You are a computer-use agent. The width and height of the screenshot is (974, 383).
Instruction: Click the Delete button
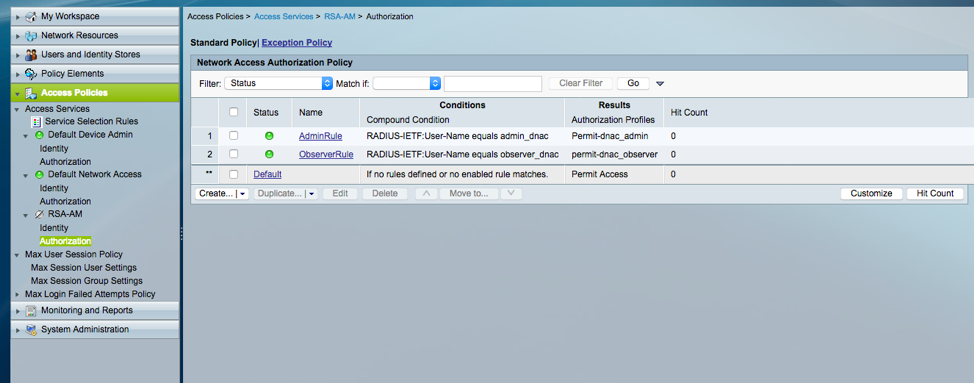click(385, 194)
